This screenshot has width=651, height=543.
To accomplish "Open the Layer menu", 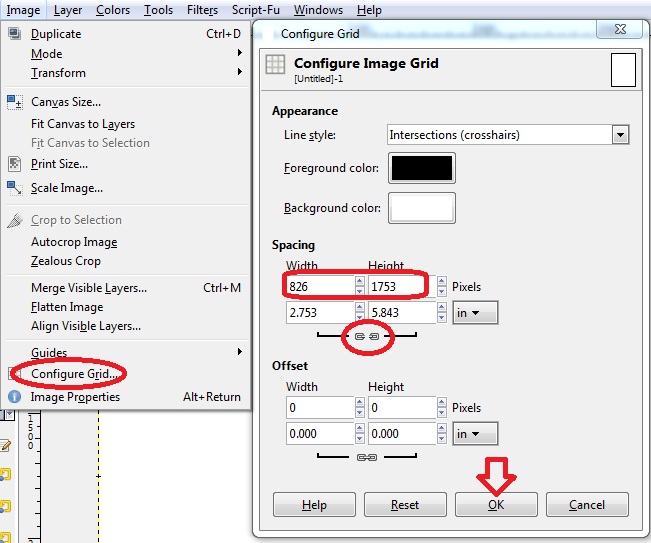I will (68, 10).
